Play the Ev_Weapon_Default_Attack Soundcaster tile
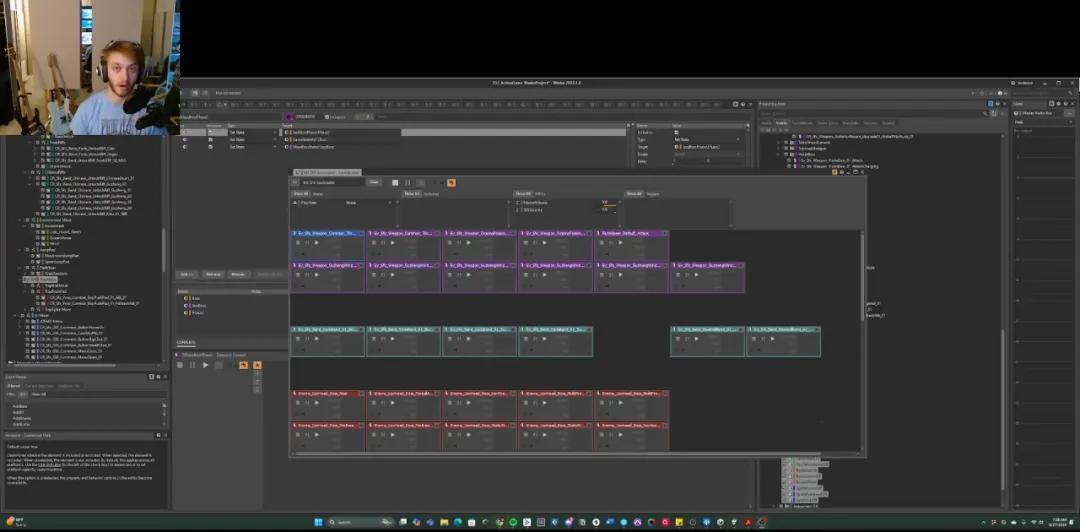The image size is (1080, 532). click(620, 243)
